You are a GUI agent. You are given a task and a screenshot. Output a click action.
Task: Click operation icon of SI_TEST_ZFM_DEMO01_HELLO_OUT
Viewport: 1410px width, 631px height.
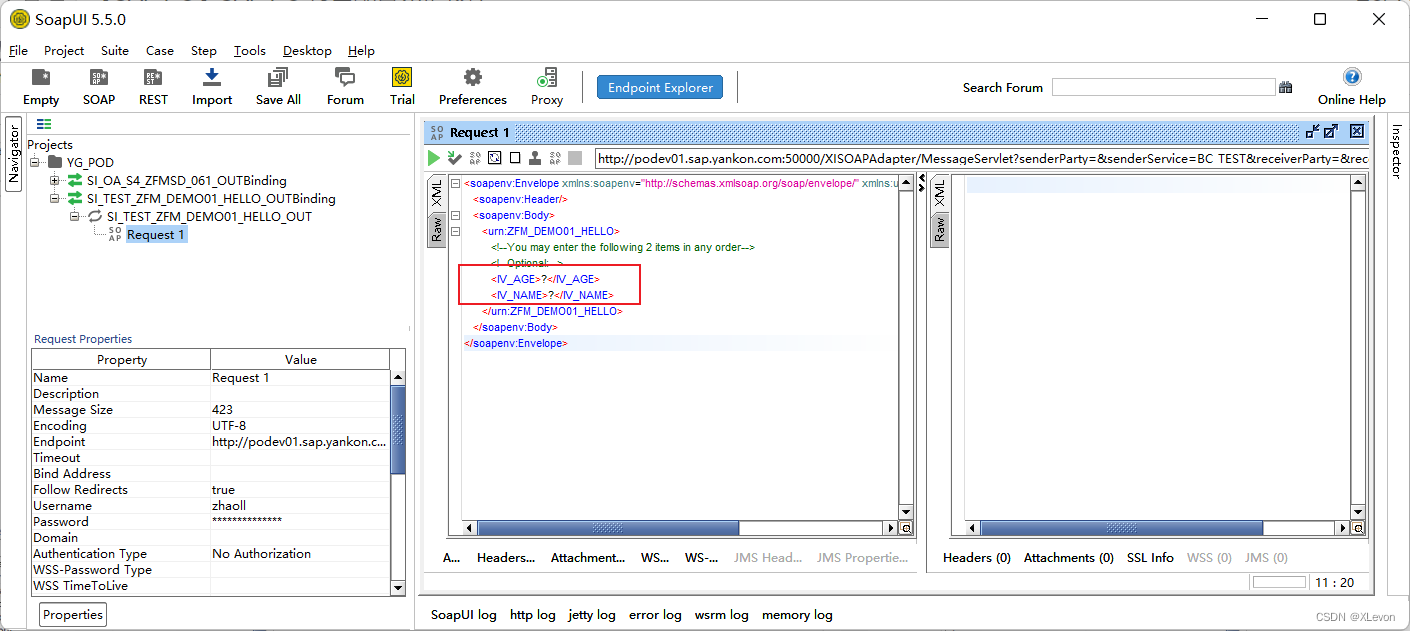95,216
